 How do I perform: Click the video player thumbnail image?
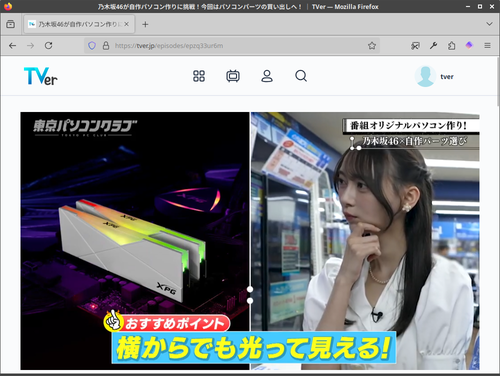pos(250,241)
